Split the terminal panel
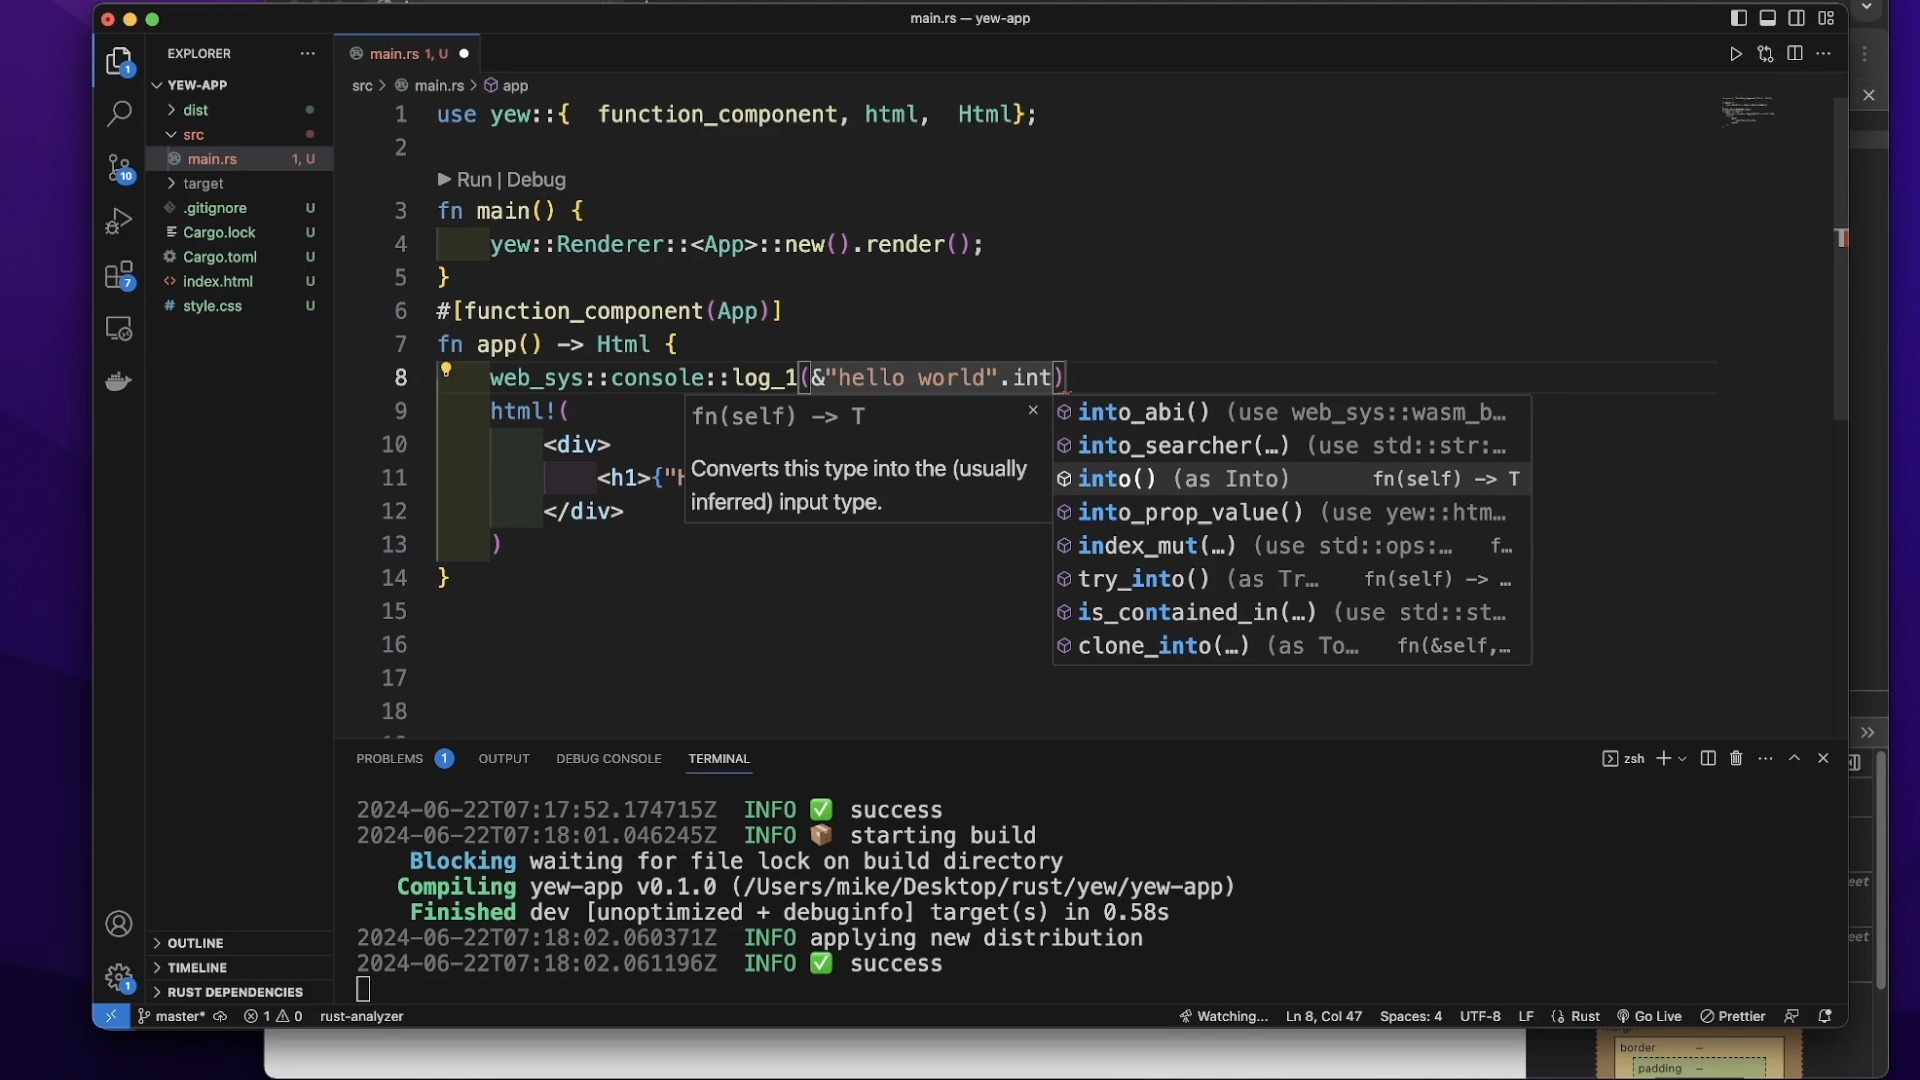 coord(1708,759)
